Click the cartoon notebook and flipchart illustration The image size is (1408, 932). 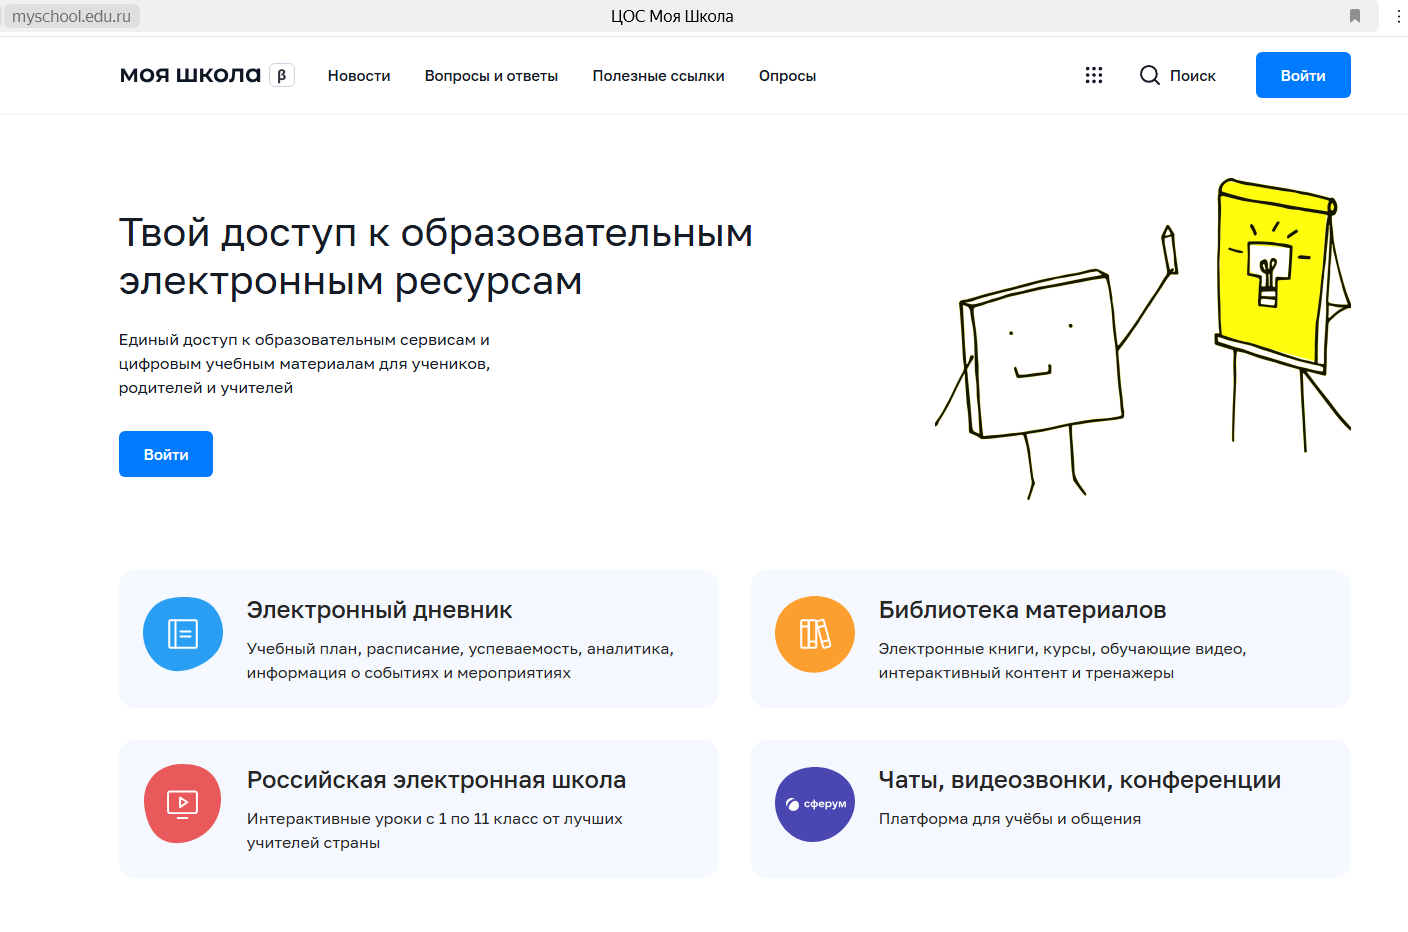[1143, 338]
